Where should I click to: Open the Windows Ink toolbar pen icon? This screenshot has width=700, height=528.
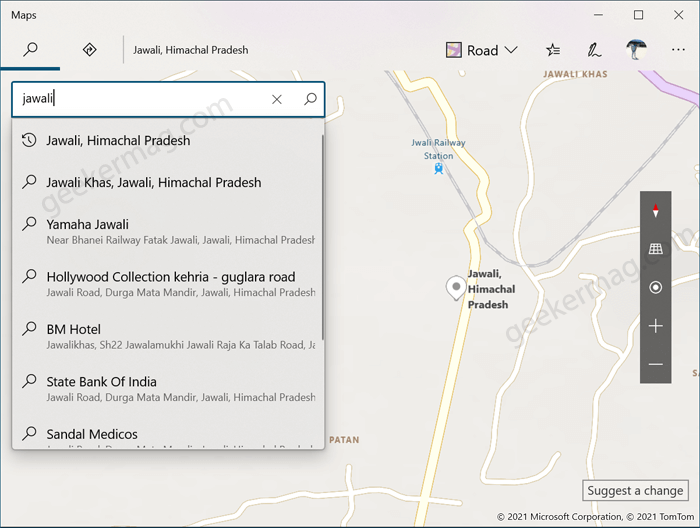[x=594, y=50]
